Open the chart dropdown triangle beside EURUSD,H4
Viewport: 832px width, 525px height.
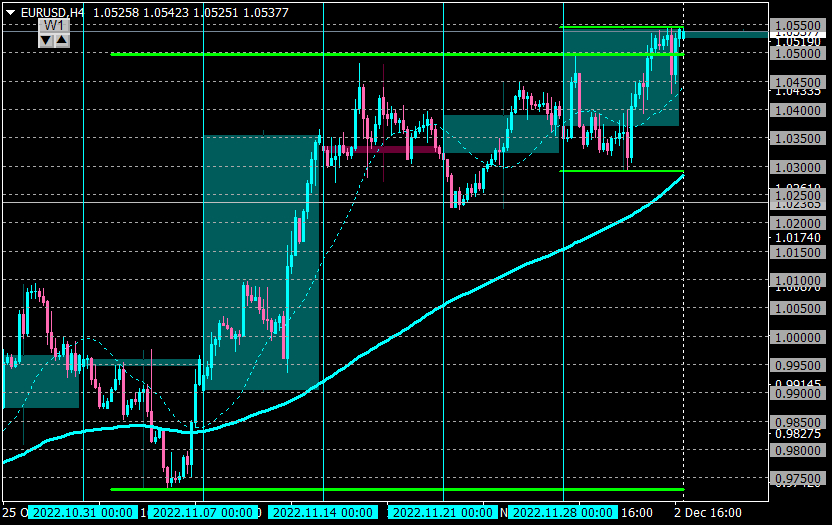click(10, 12)
